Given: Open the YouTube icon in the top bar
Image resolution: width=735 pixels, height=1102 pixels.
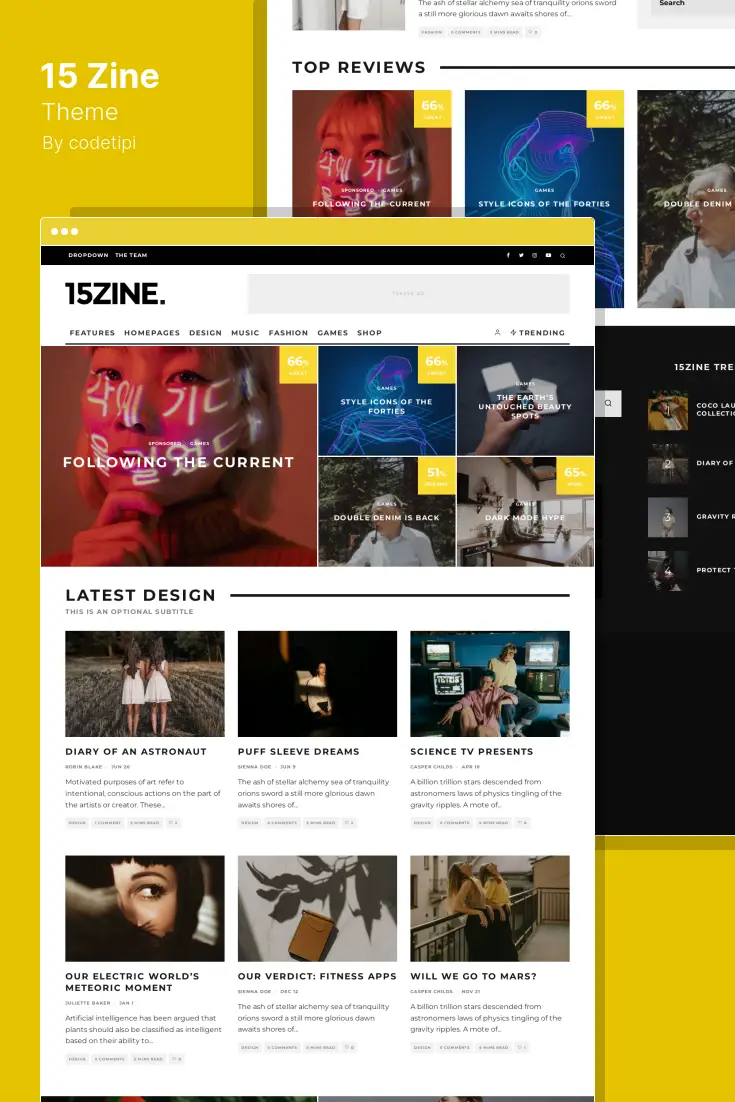Looking at the screenshot, I should 548,255.
